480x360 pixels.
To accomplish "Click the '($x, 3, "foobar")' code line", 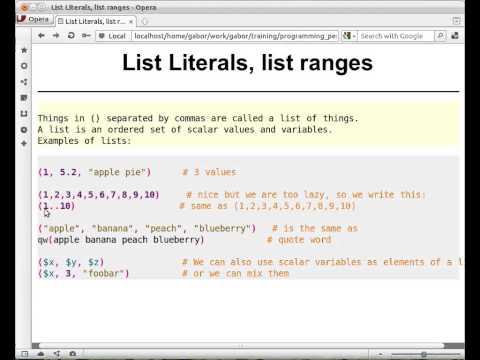I will pyautogui.click(x=83, y=274).
